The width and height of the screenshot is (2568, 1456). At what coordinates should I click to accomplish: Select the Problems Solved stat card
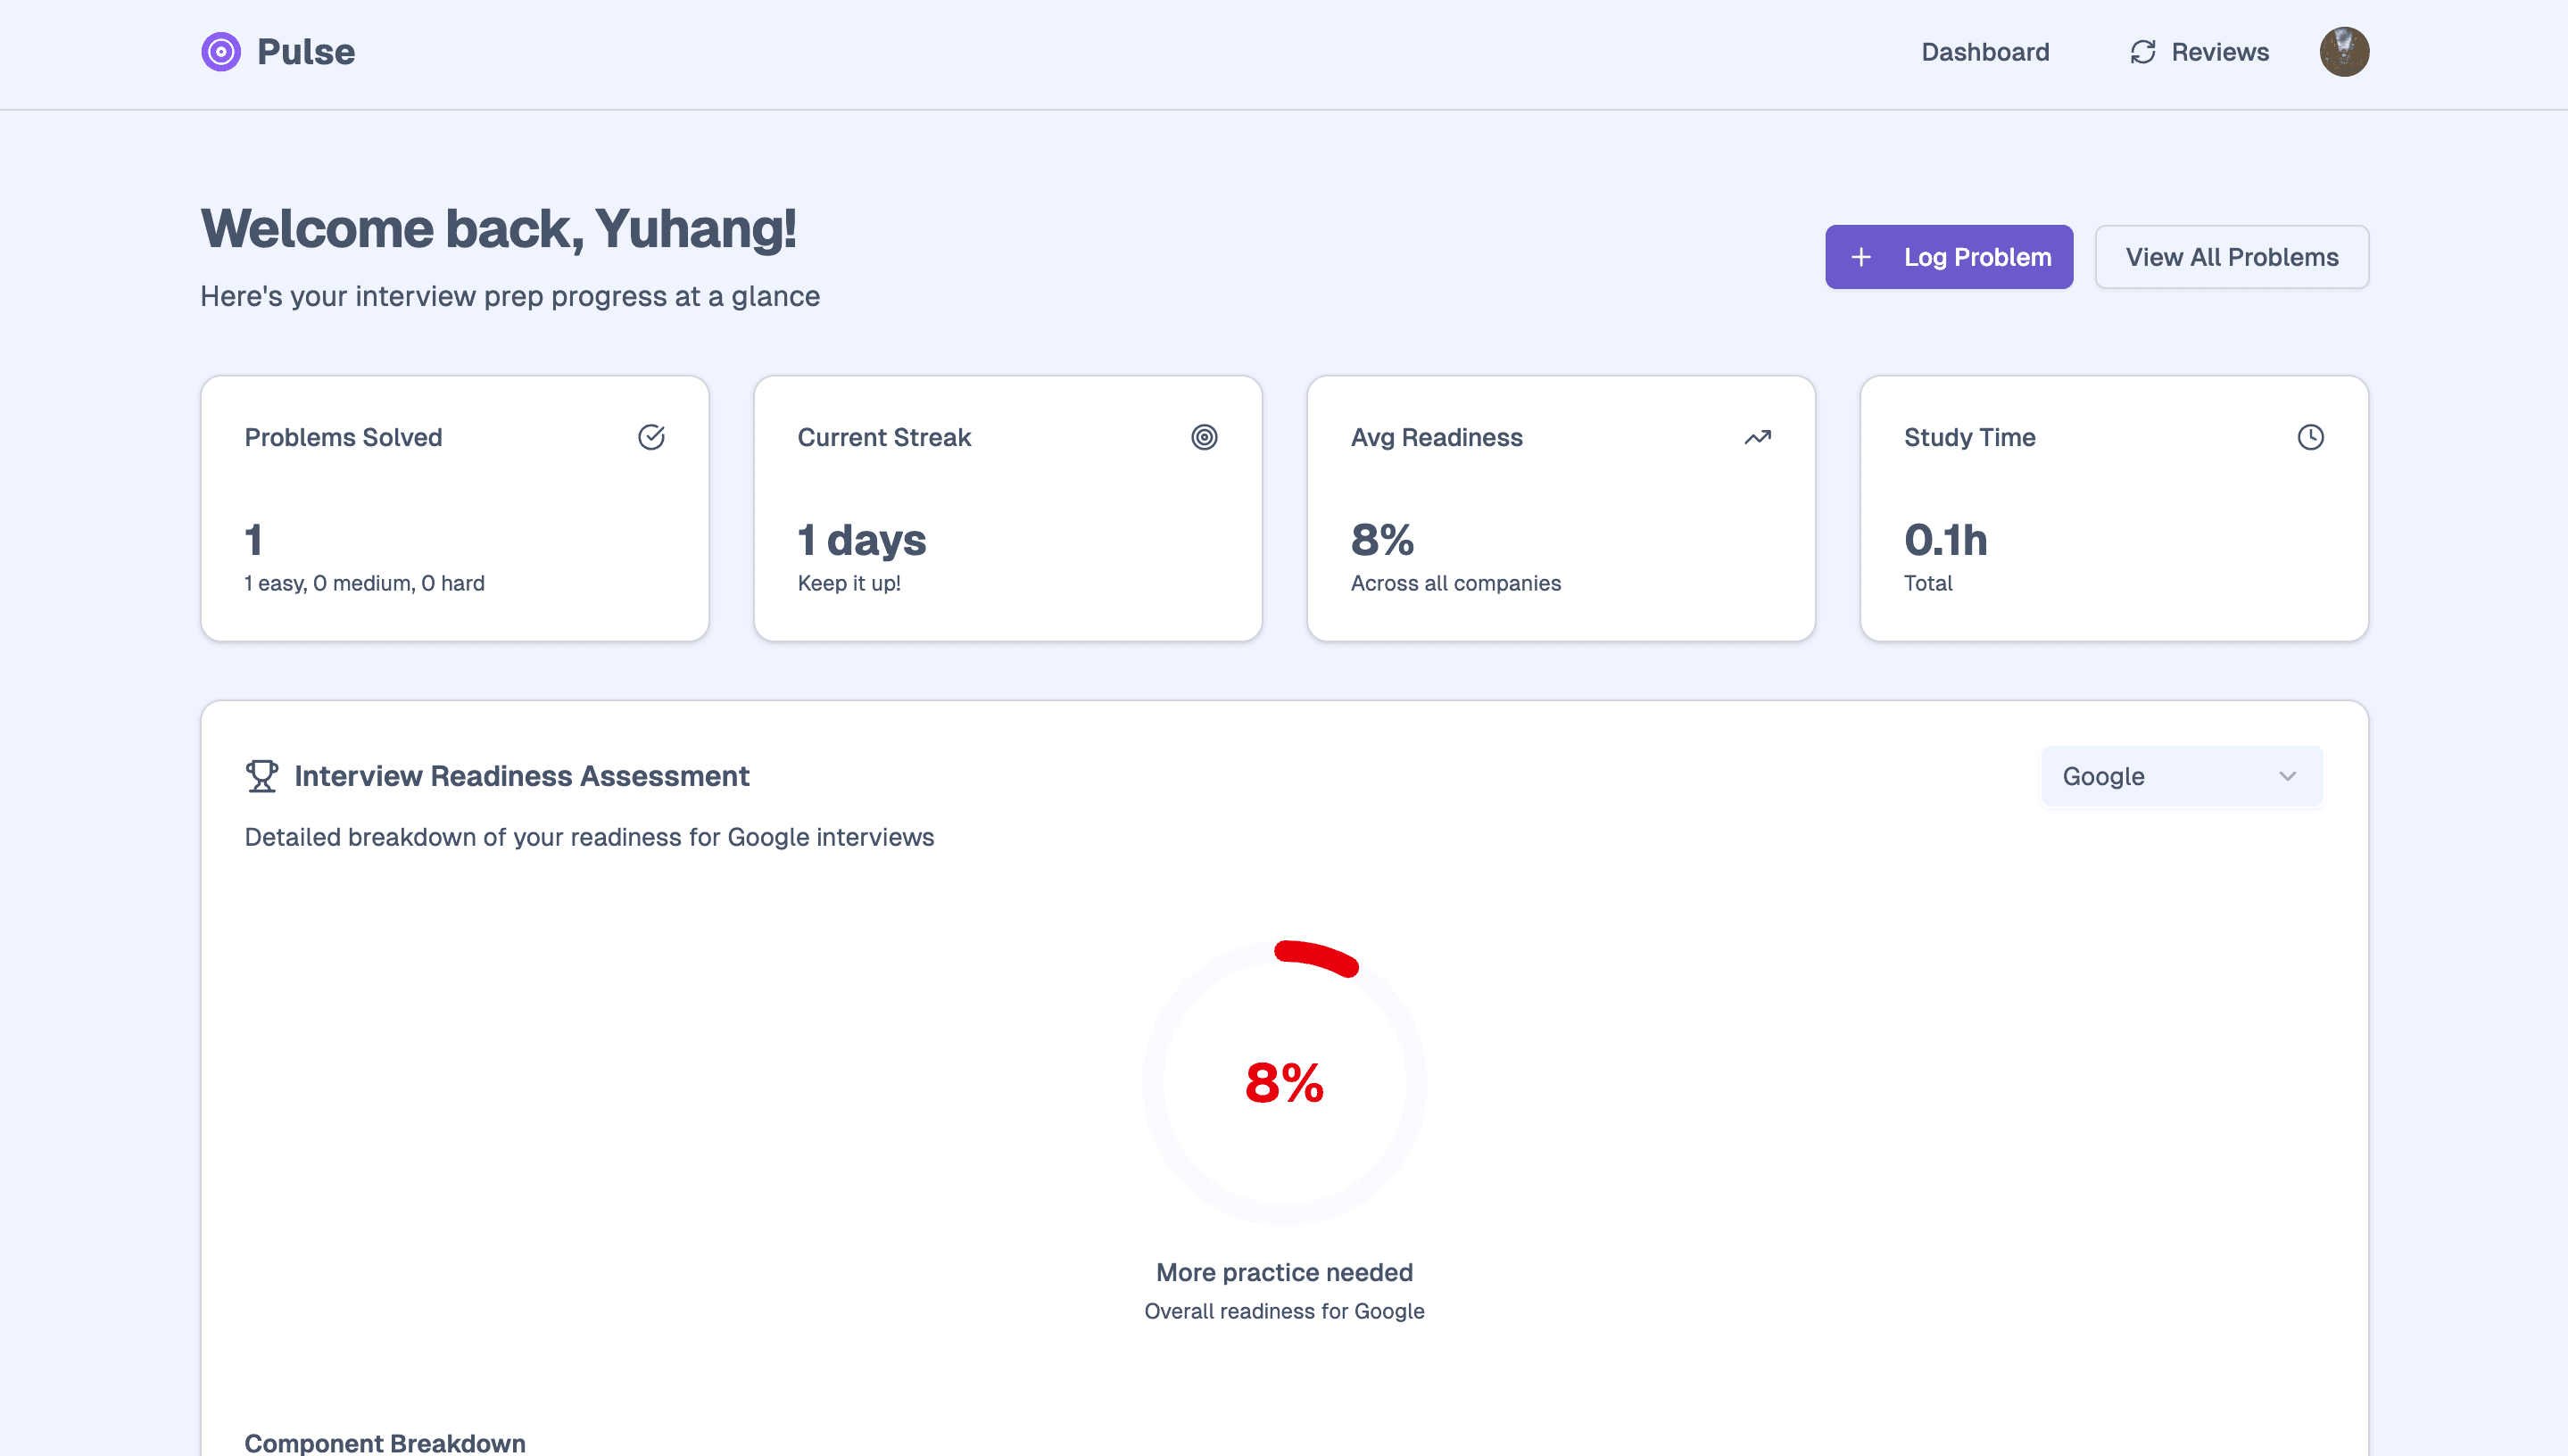pos(455,508)
